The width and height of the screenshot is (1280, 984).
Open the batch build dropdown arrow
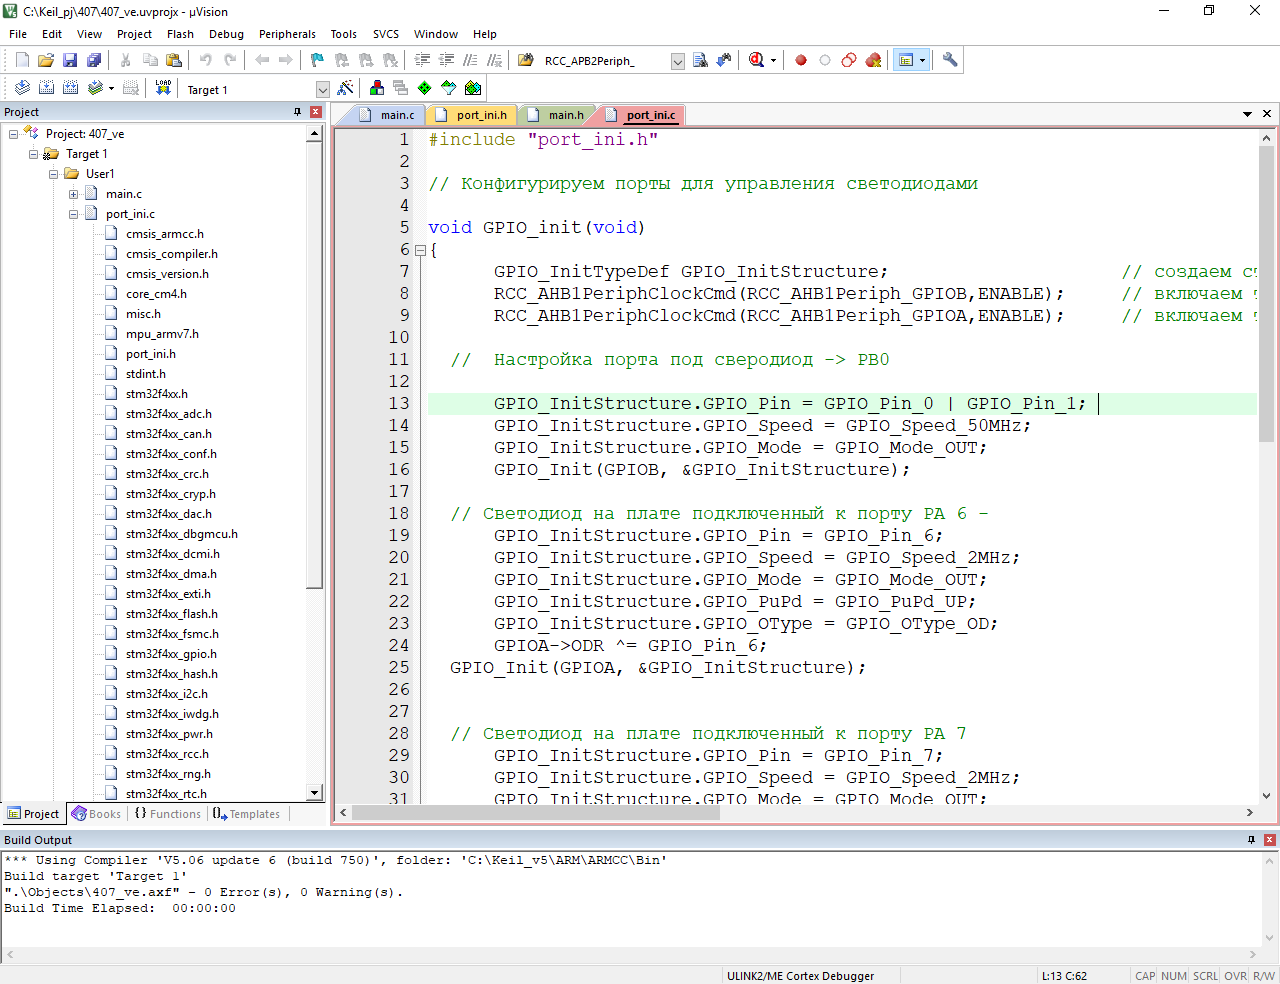(111, 89)
